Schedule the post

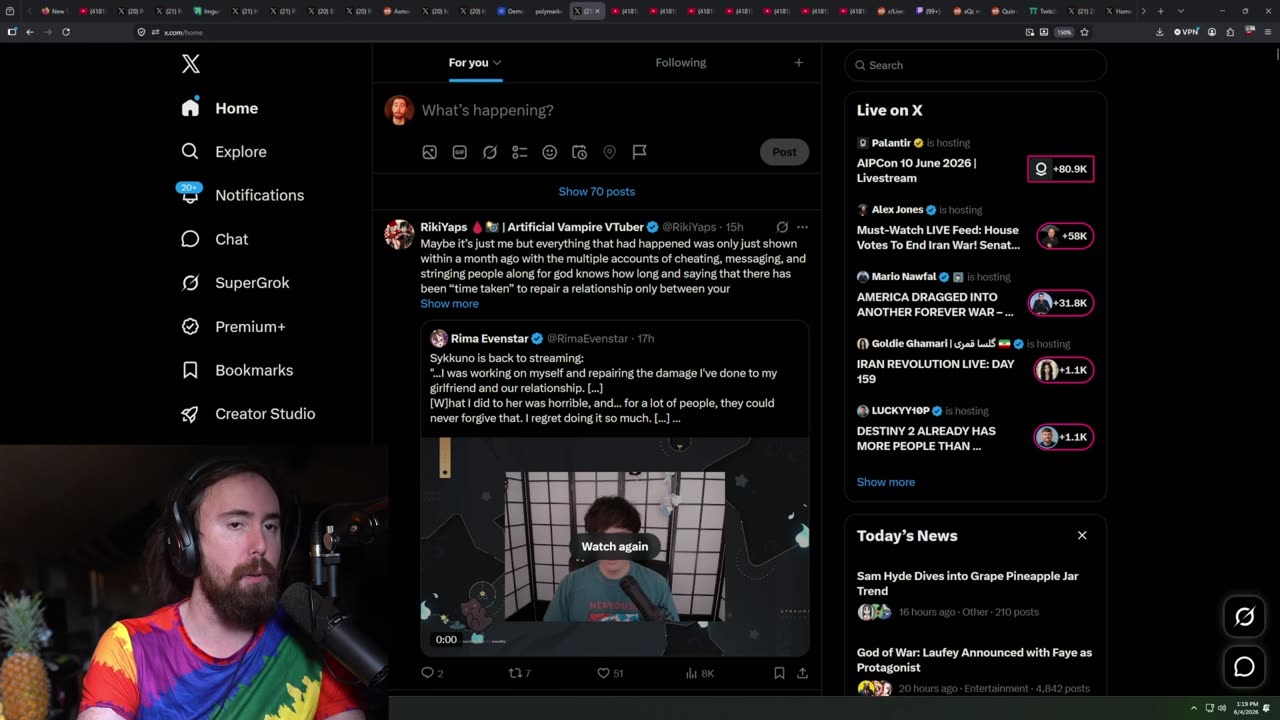point(579,152)
